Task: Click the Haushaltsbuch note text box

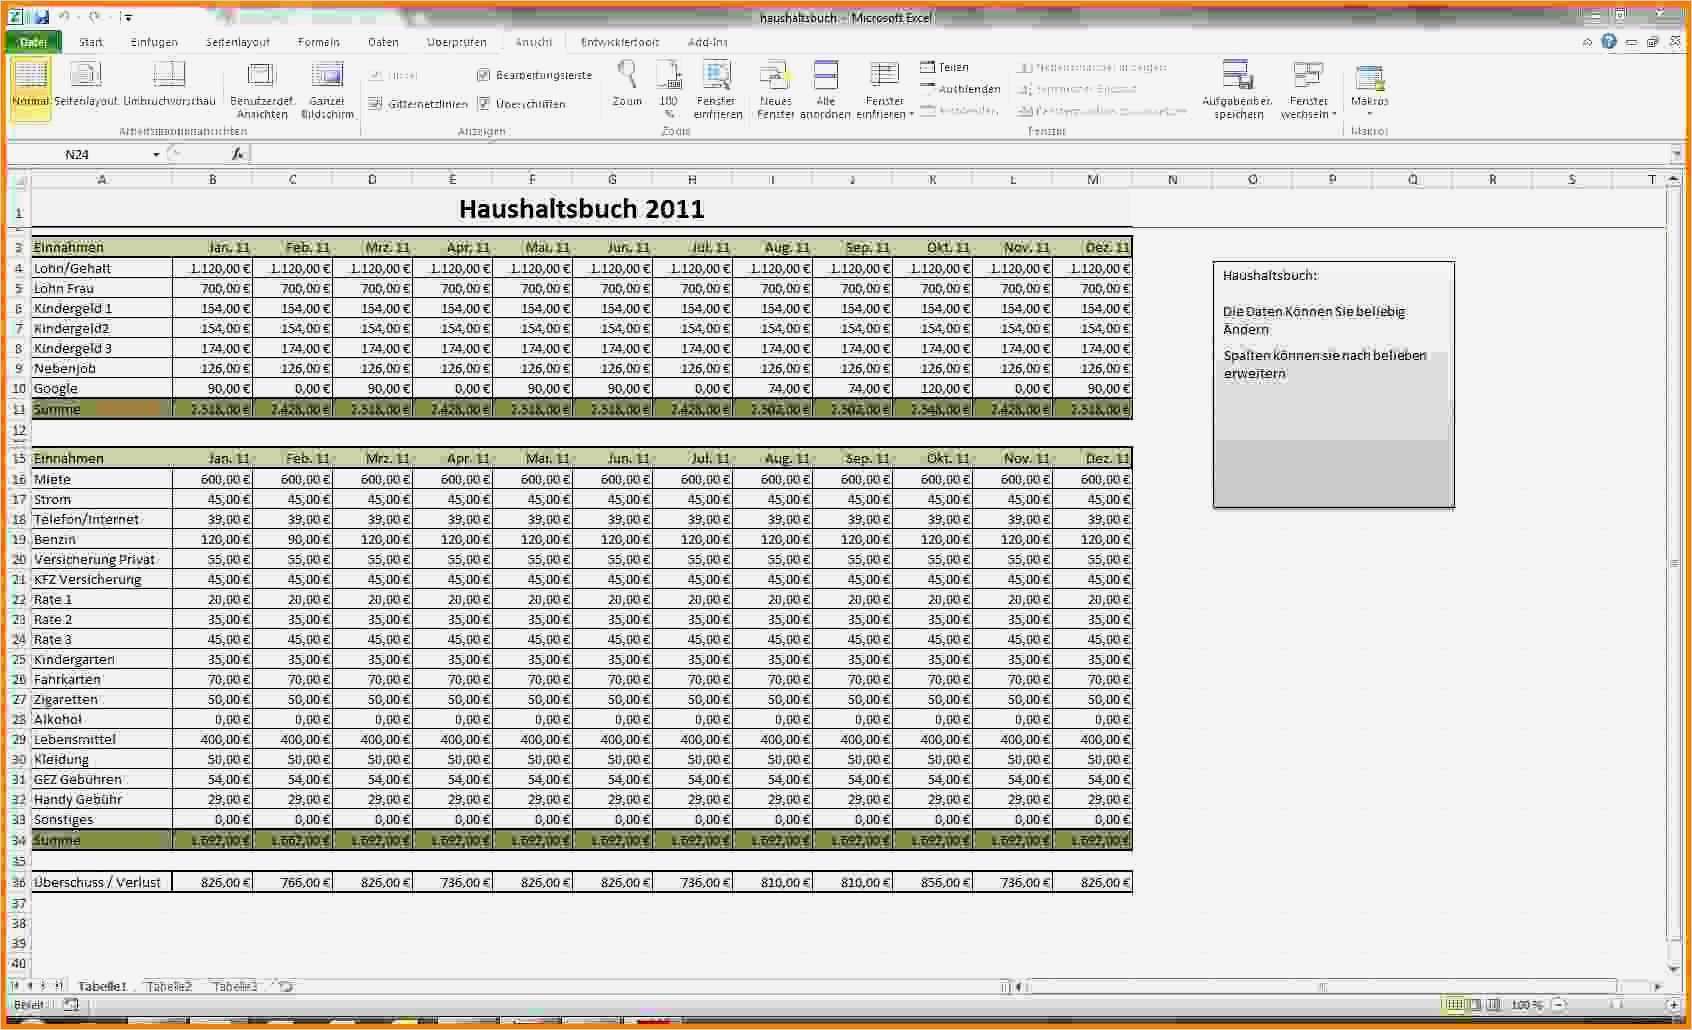Action: pos(1333,385)
